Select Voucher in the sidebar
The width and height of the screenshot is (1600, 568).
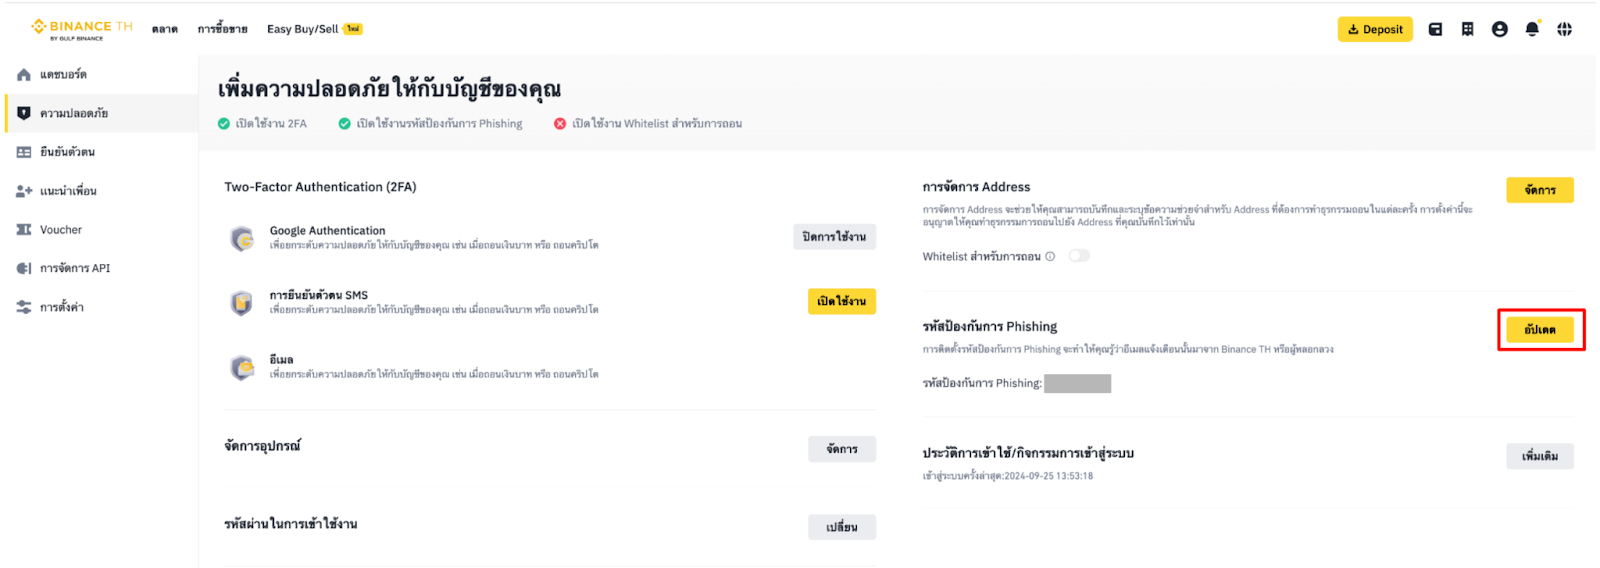click(x=60, y=230)
